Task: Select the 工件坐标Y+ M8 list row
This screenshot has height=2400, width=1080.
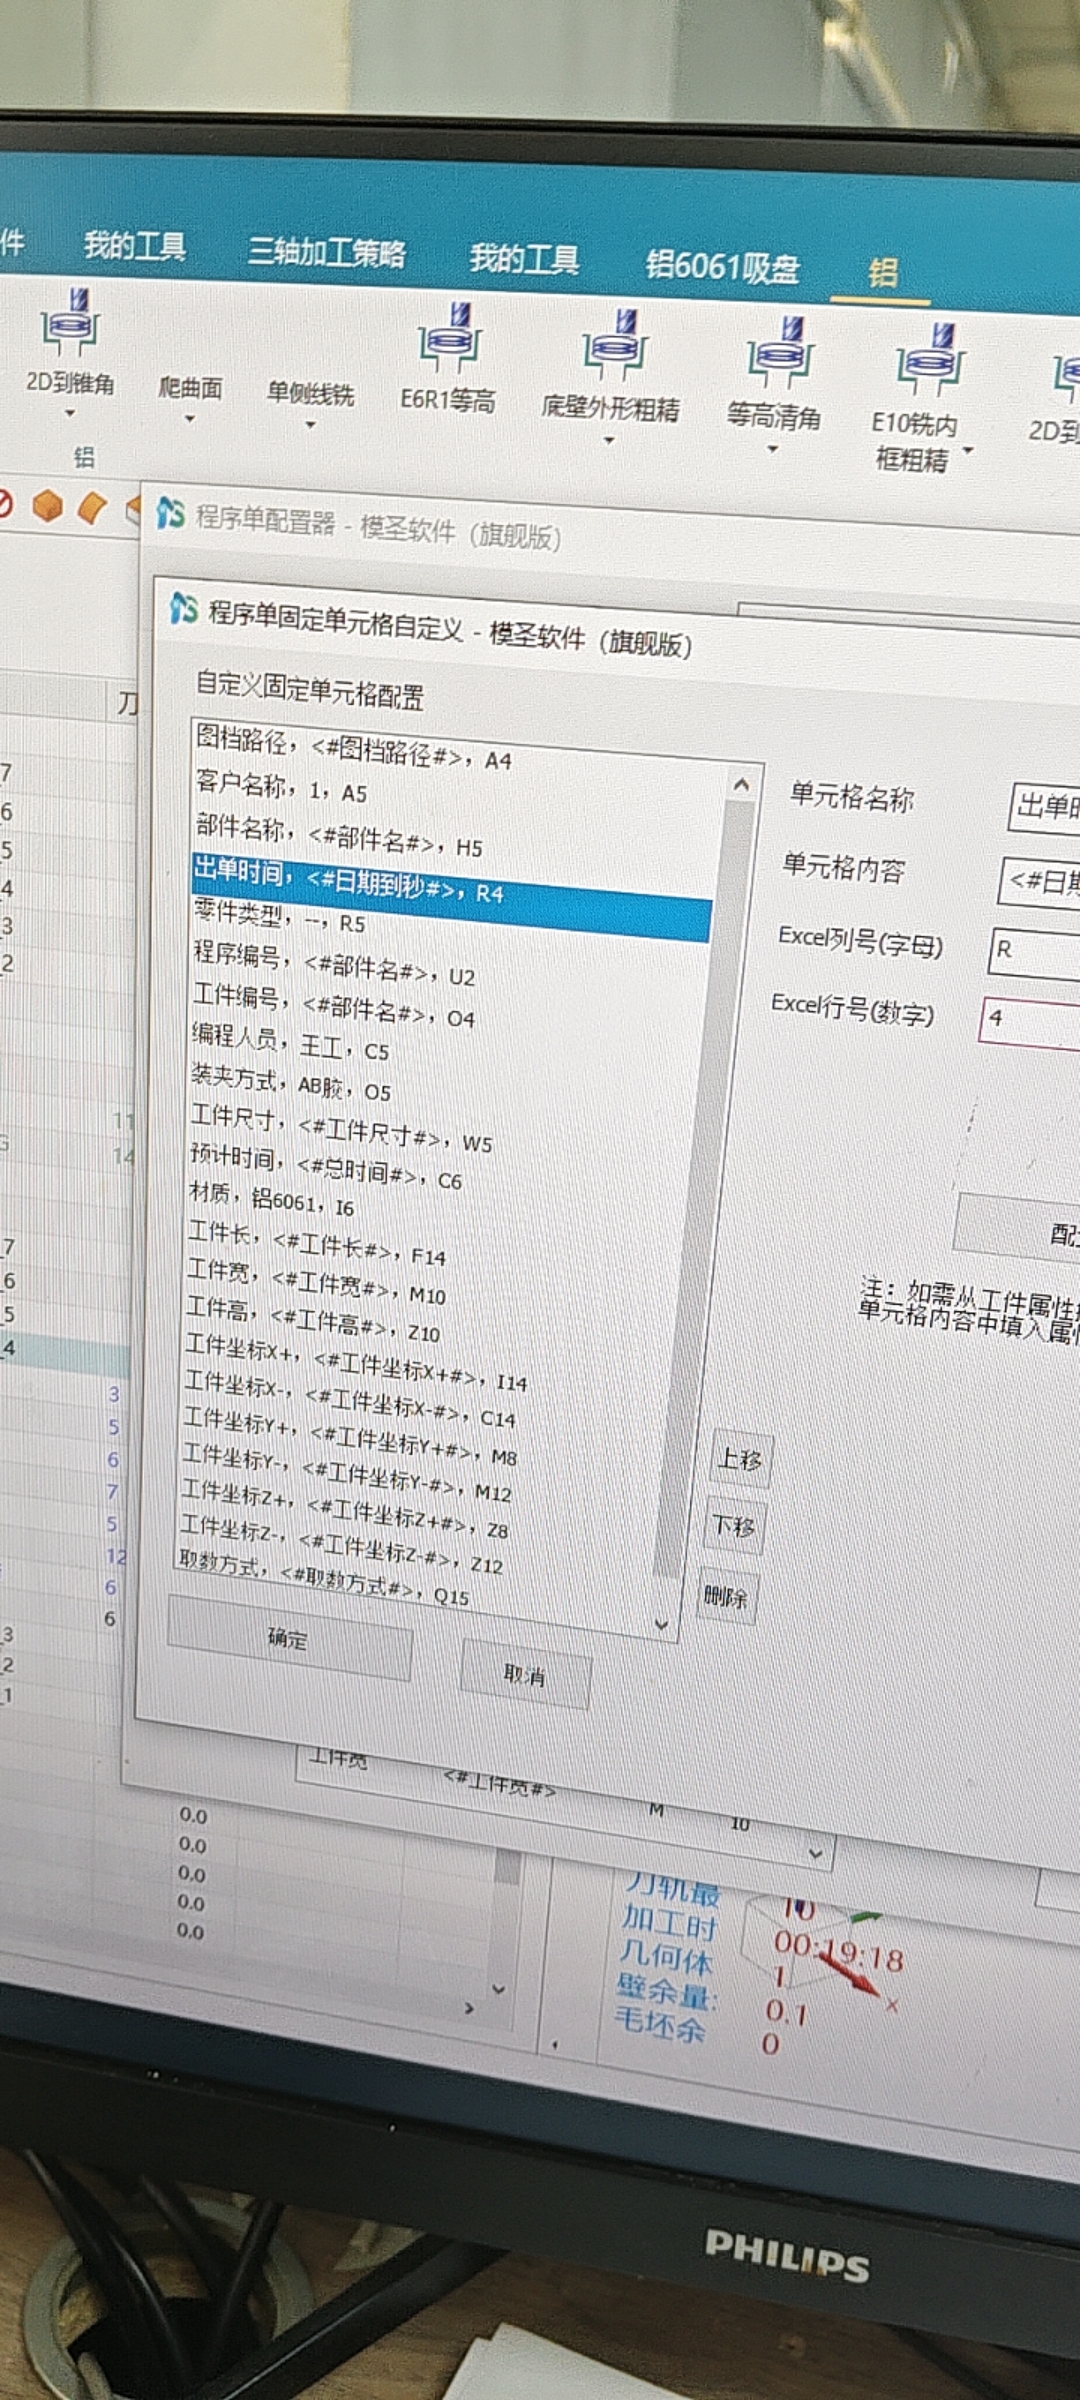Action: (350, 1436)
